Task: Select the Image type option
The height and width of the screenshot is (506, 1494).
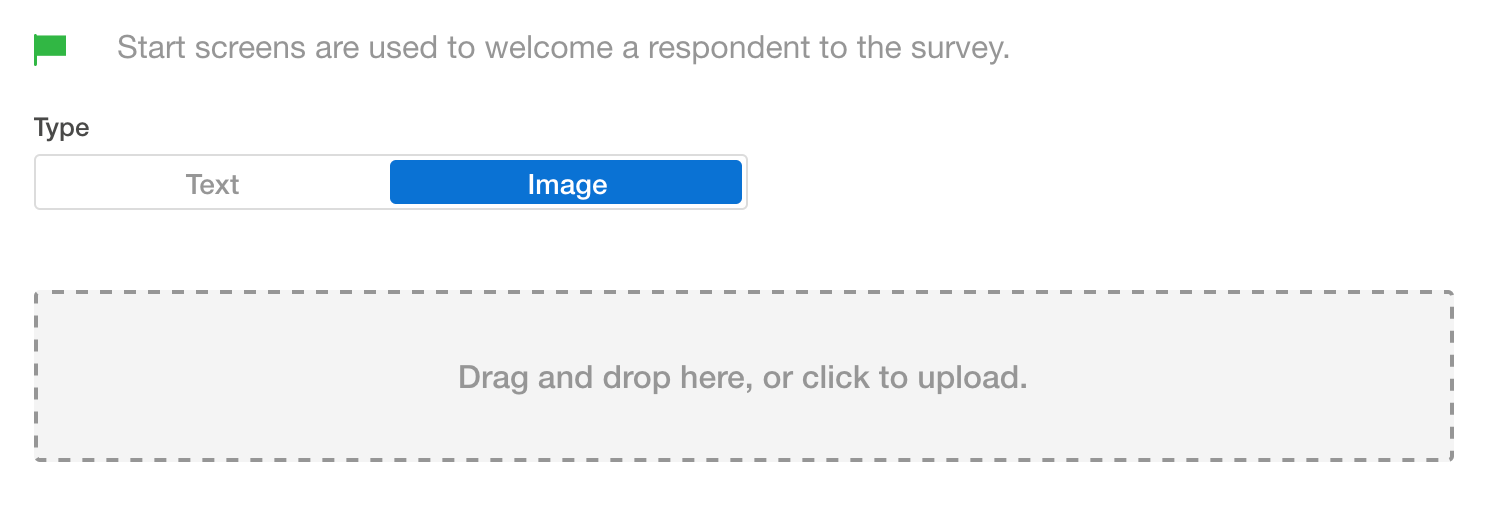Action: coord(566,184)
